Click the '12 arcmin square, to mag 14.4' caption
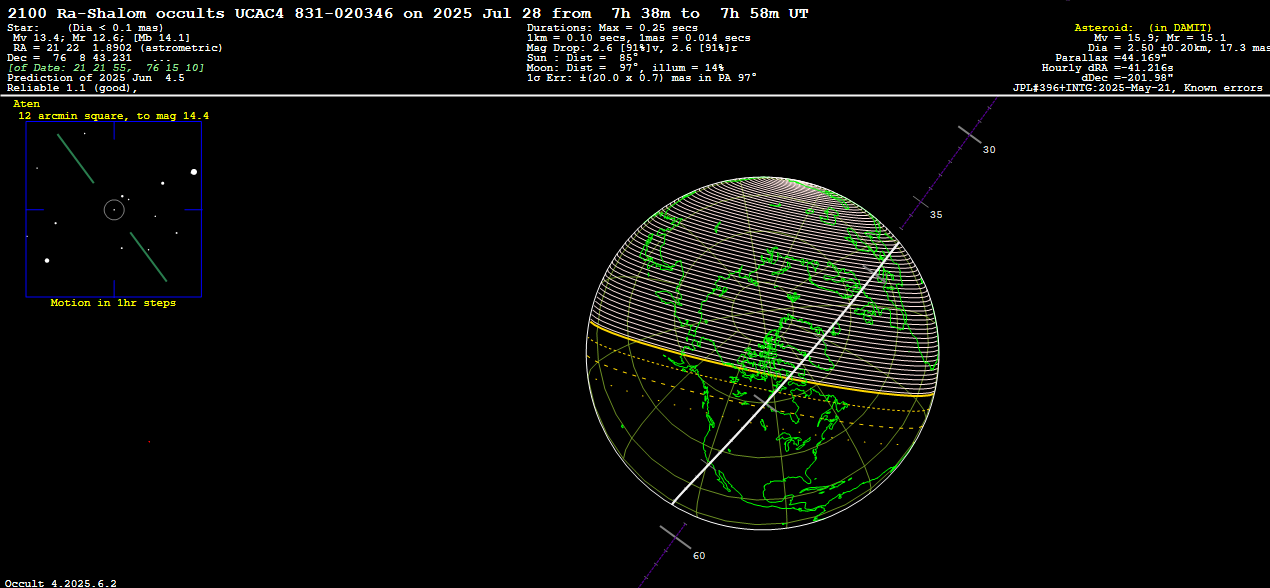The width and height of the screenshot is (1270, 588). 113,116
